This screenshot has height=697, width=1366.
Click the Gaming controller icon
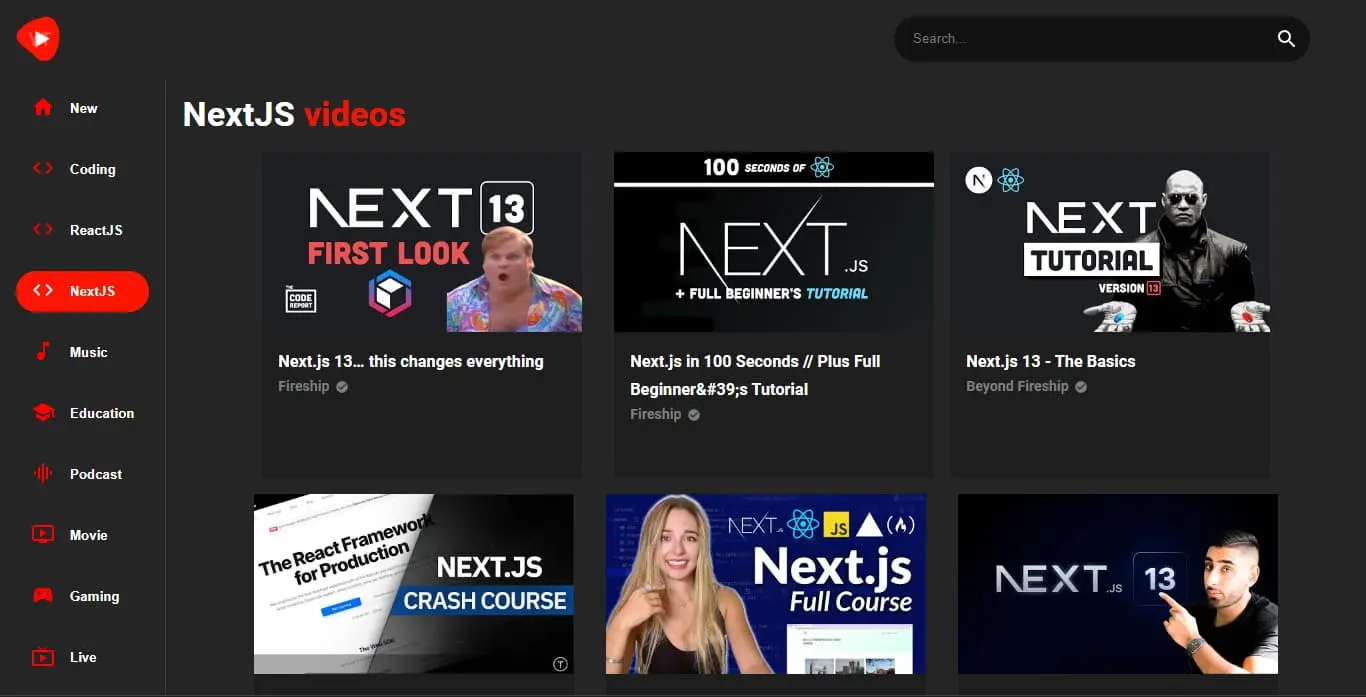tap(43, 595)
